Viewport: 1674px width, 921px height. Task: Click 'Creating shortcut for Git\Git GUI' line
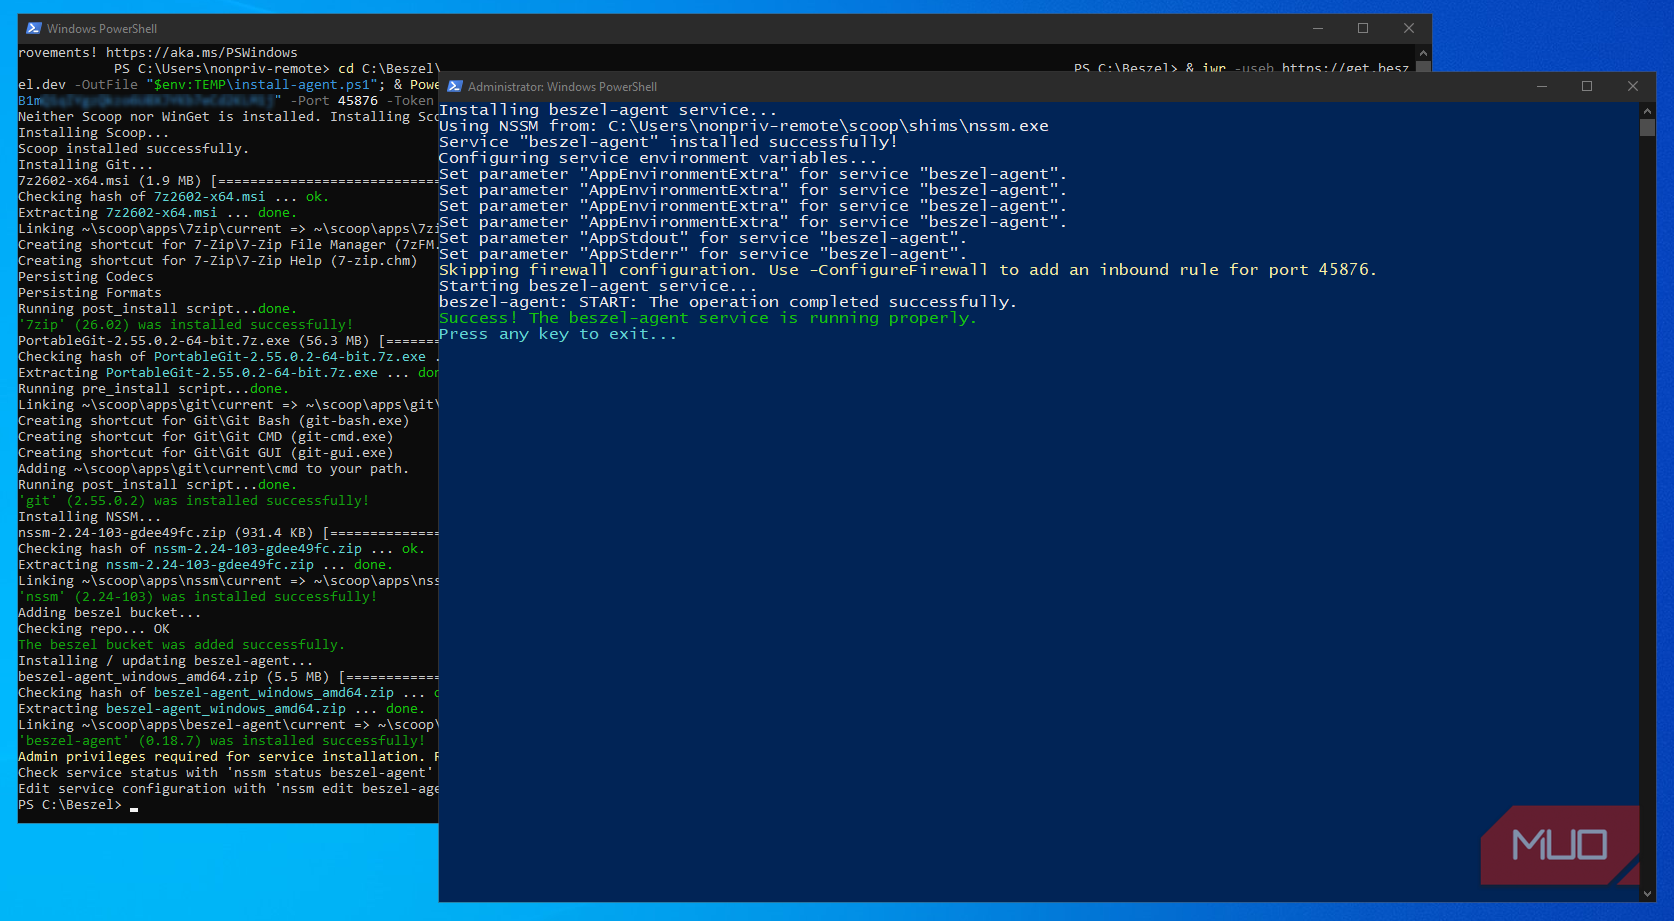click(x=206, y=453)
